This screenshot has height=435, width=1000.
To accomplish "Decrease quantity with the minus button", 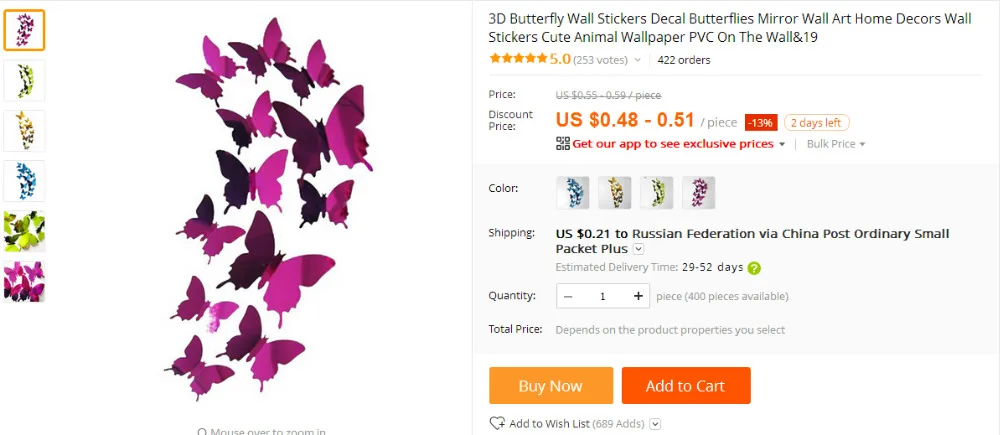I will click(x=568, y=296).
